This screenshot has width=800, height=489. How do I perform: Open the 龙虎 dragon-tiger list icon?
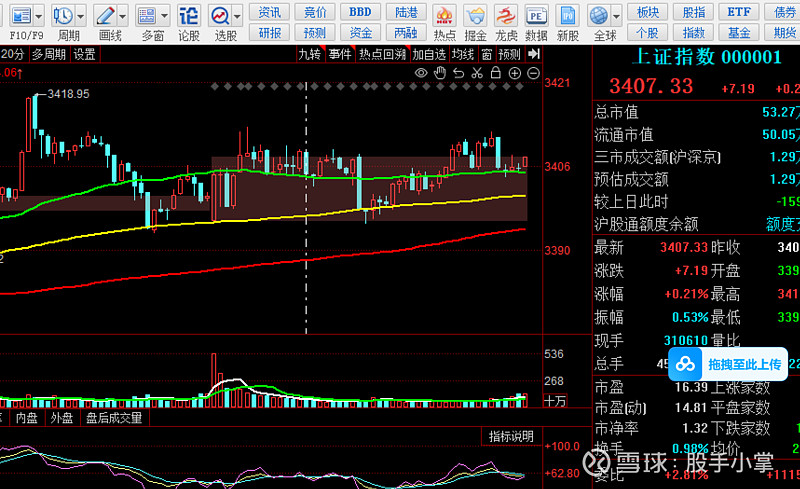click(x=506, y=16)
